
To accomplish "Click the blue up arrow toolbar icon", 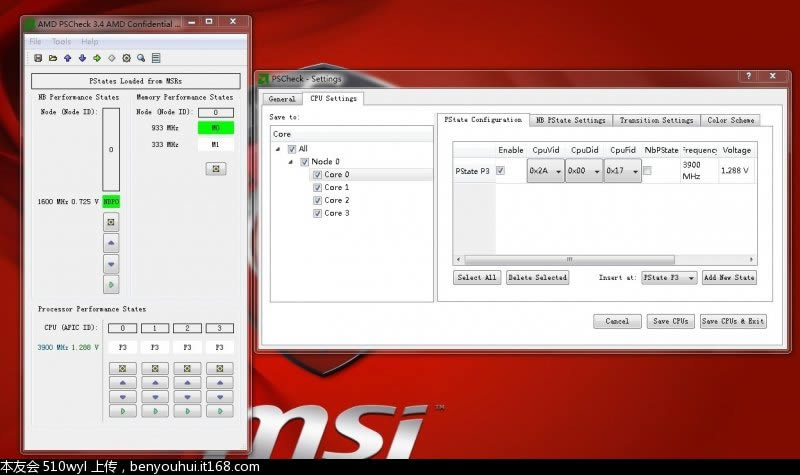I will coord(68,58).
